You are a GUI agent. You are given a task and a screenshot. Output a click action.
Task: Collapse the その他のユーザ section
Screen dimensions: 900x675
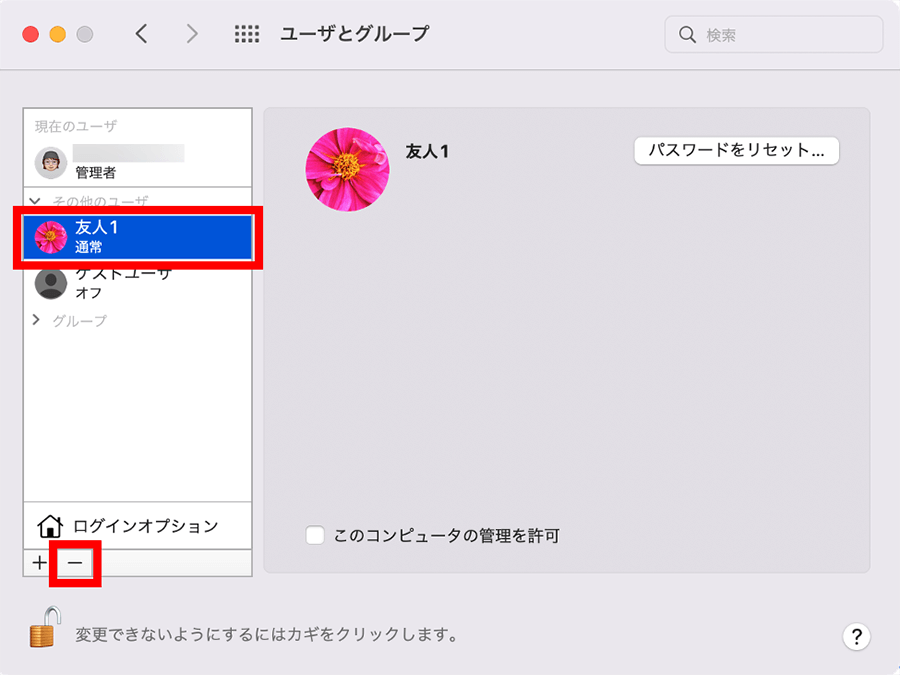point(36,201)
